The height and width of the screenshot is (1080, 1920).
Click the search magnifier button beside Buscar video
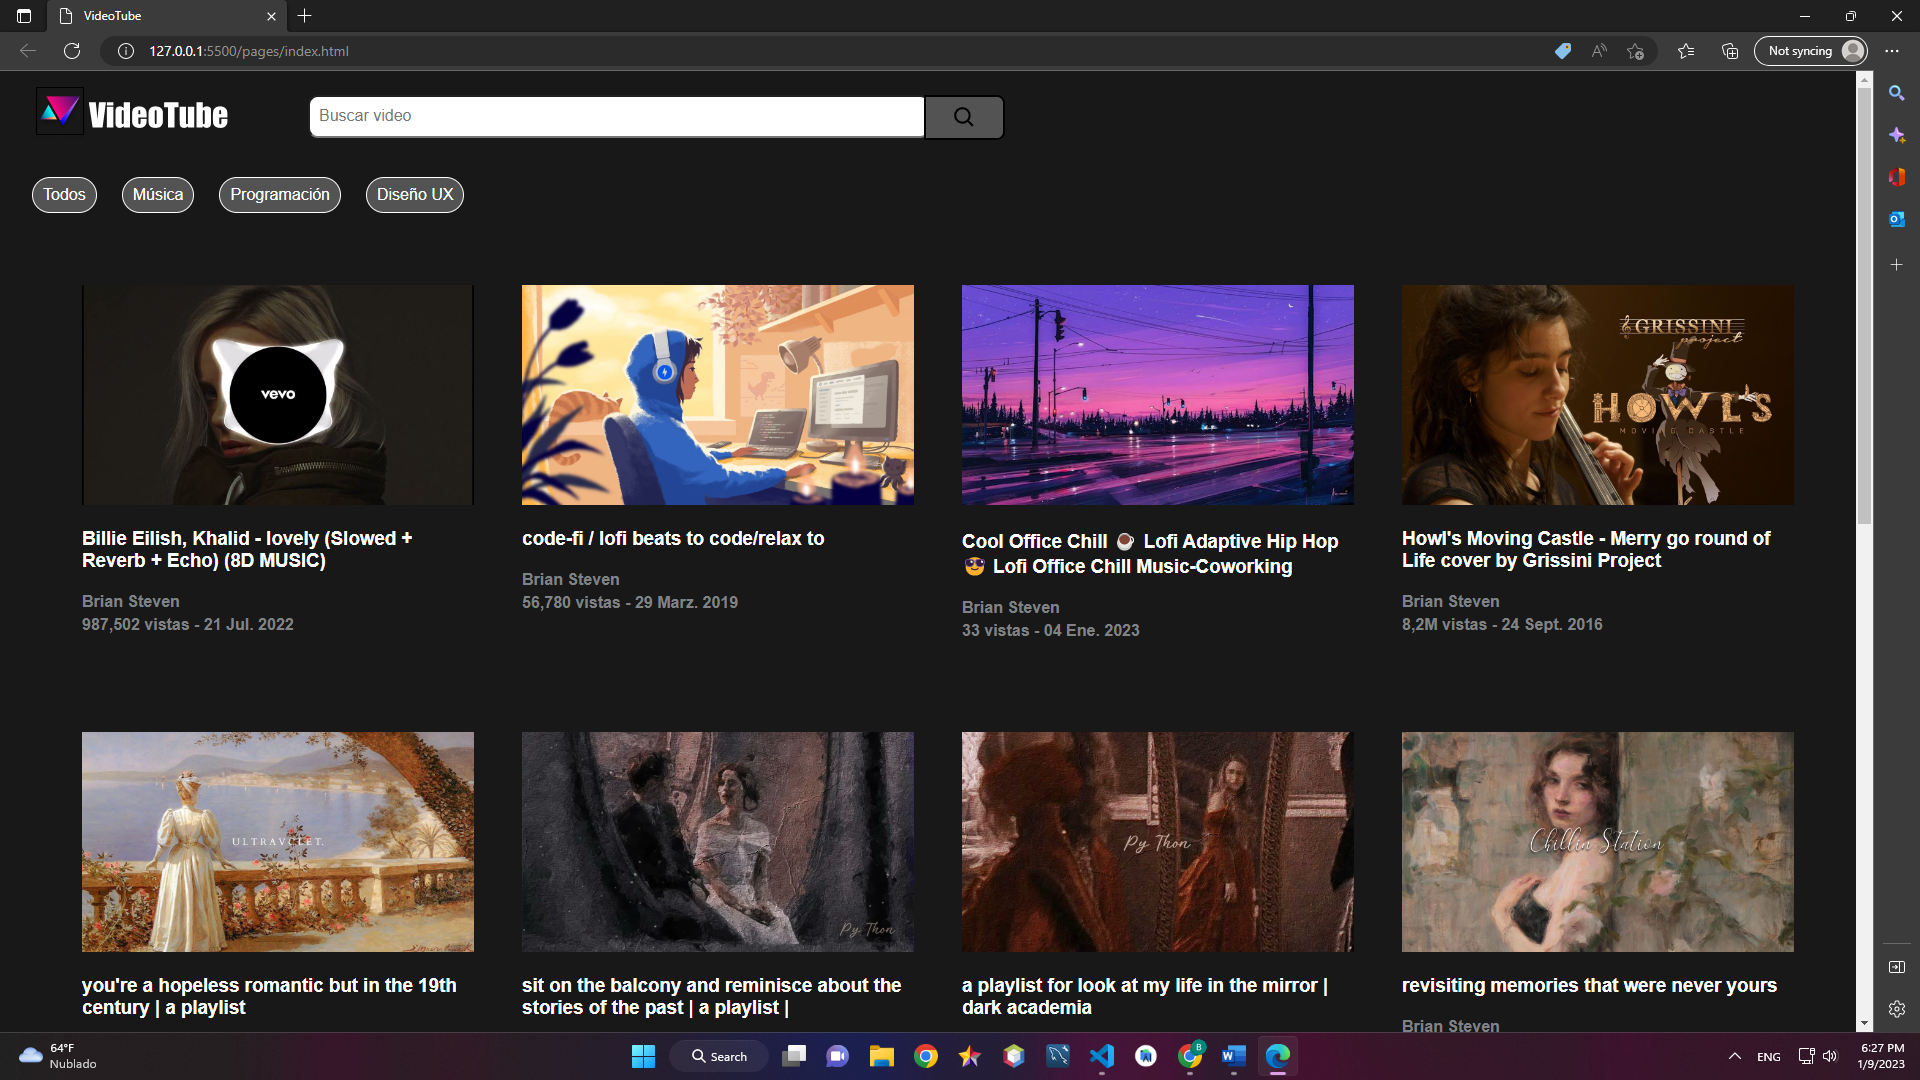tap(963, 117)
